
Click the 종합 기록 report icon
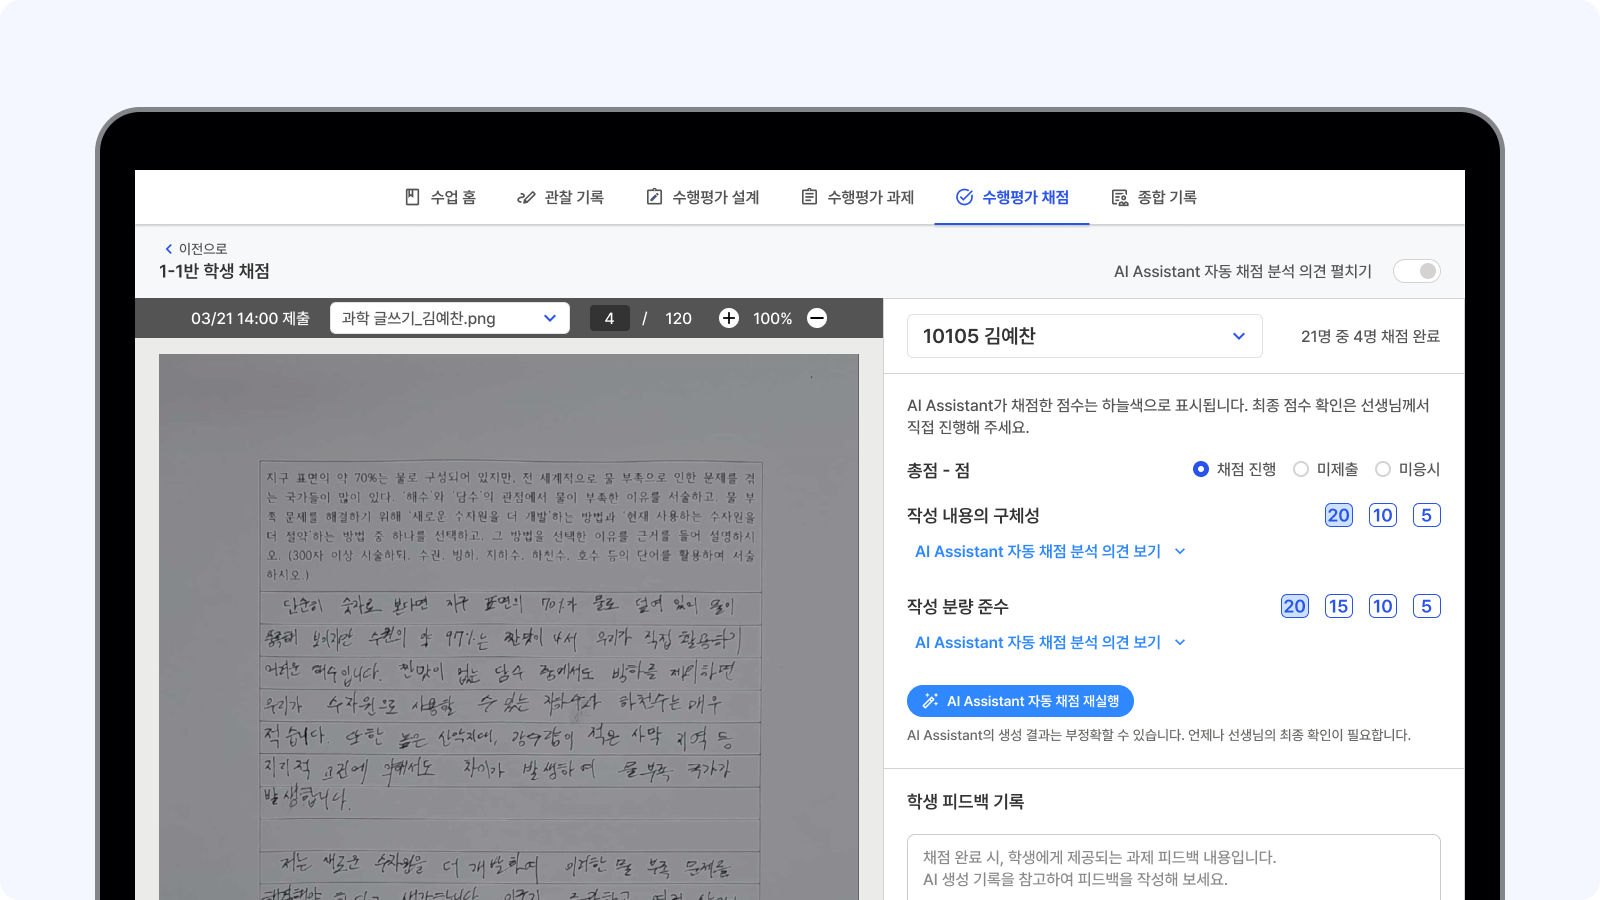[1120, 197]
